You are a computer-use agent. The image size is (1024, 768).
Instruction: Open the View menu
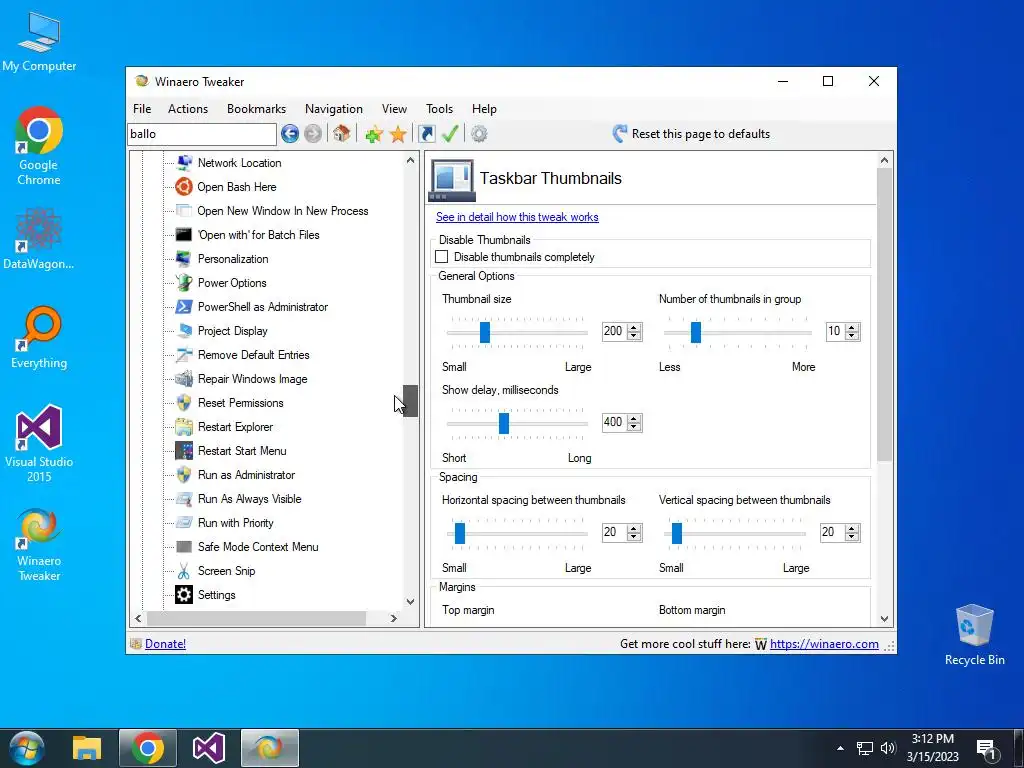pos(394,109)
